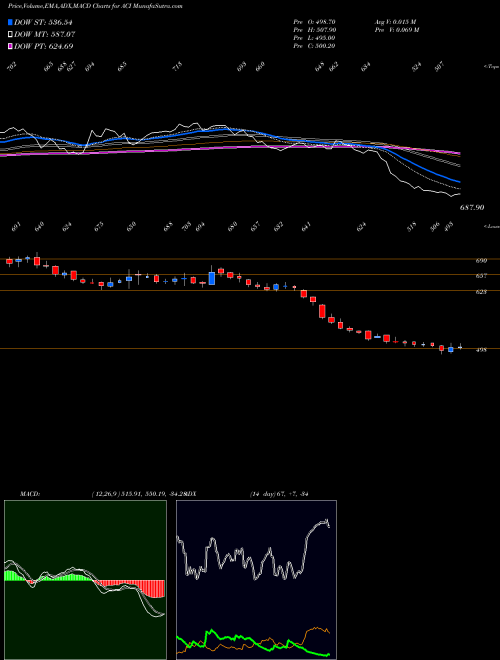Click the '691' low value label

(16, 227)
